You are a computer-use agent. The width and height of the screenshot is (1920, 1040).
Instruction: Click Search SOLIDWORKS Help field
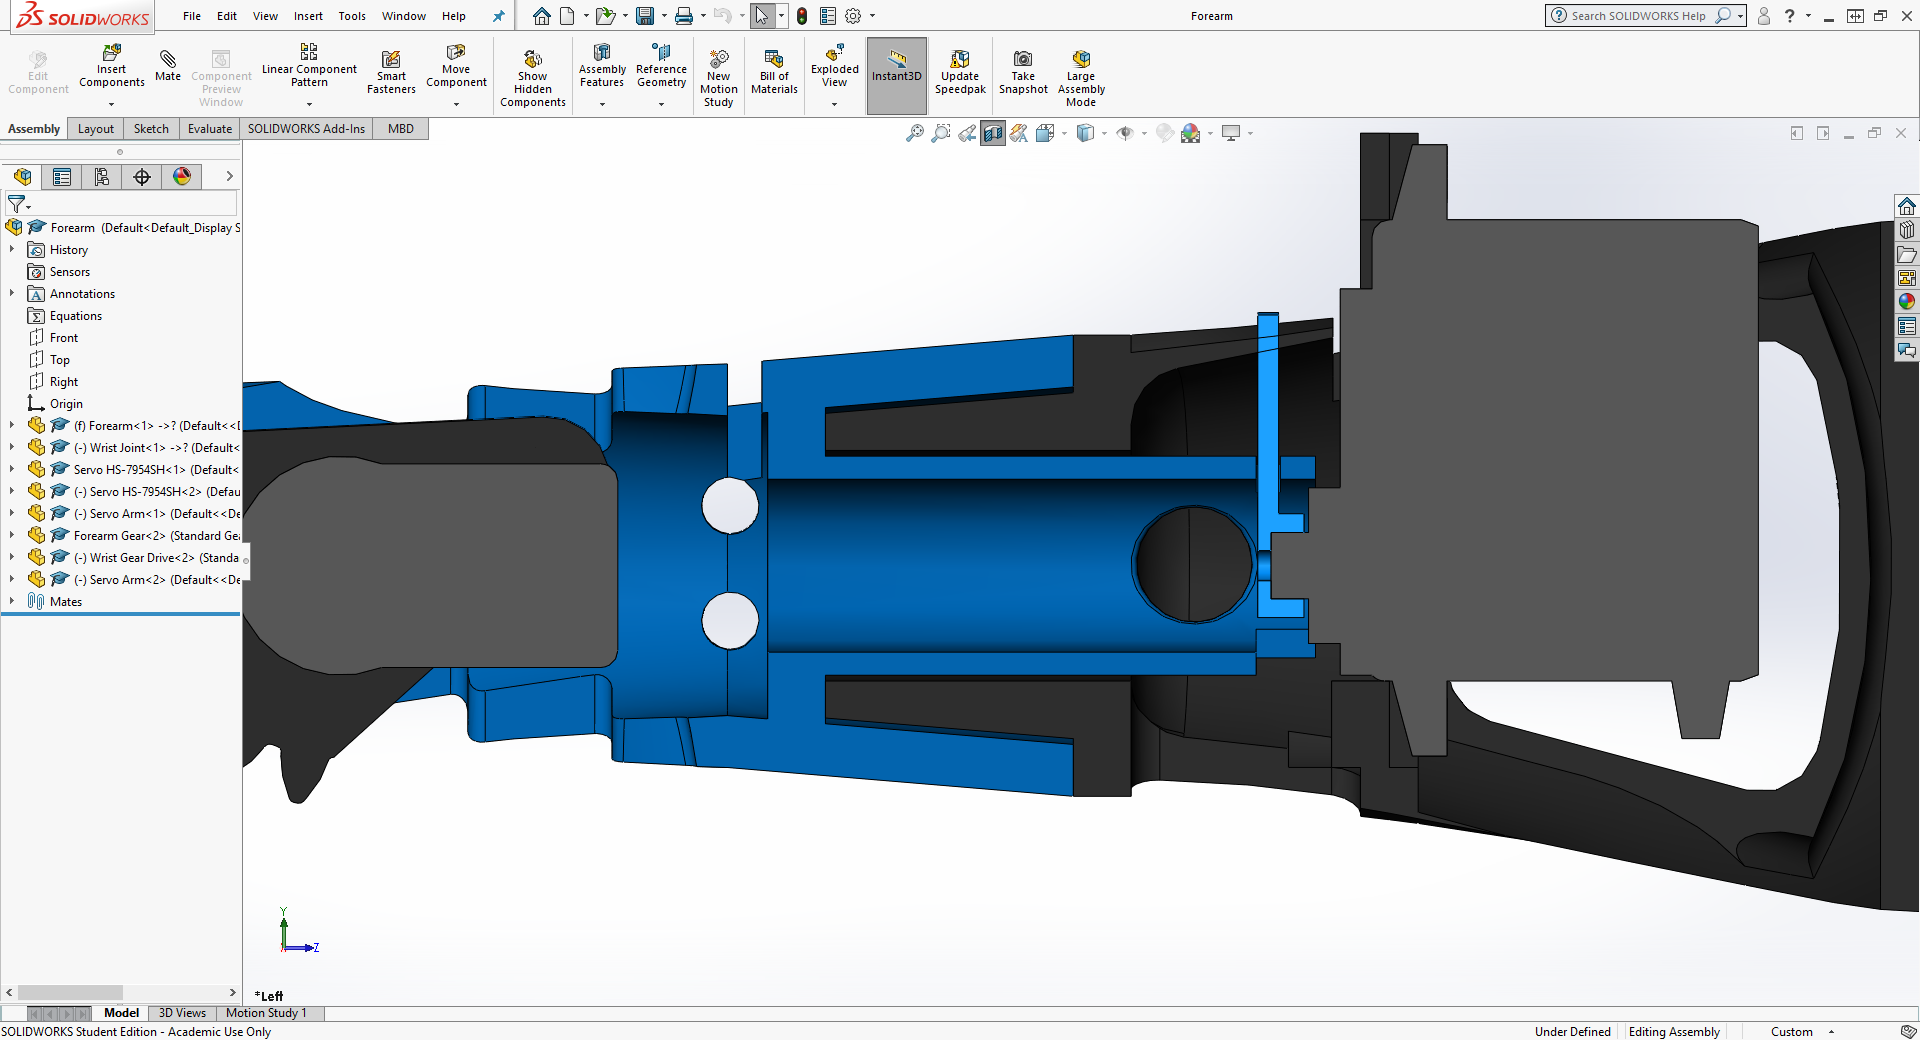click(x=1637, y=16)
